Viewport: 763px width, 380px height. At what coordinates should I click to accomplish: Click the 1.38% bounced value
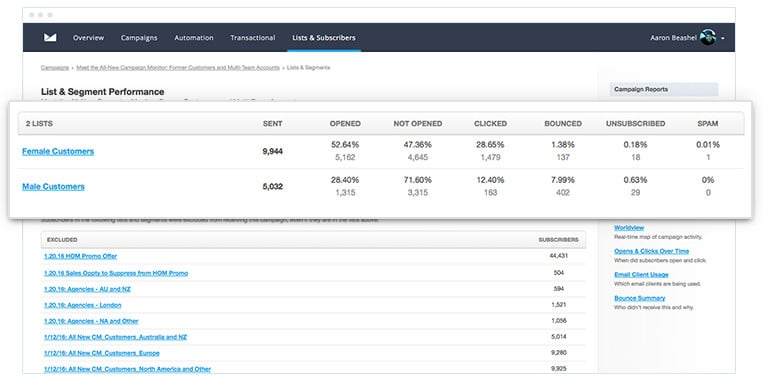click(x=563, y=145)
